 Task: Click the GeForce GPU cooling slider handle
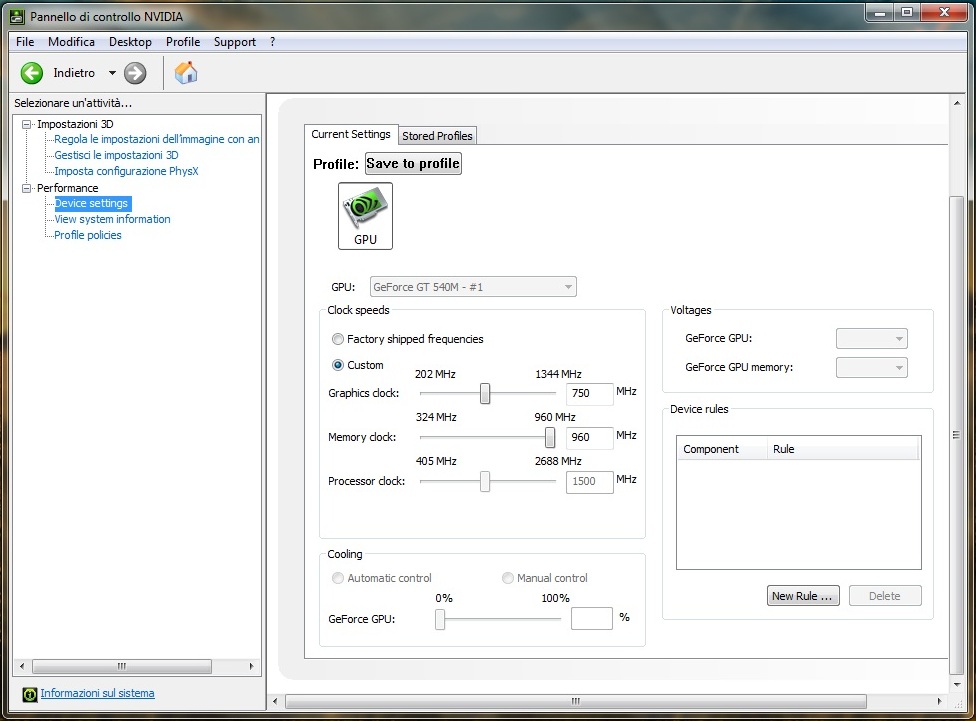[x=440, y=619]
